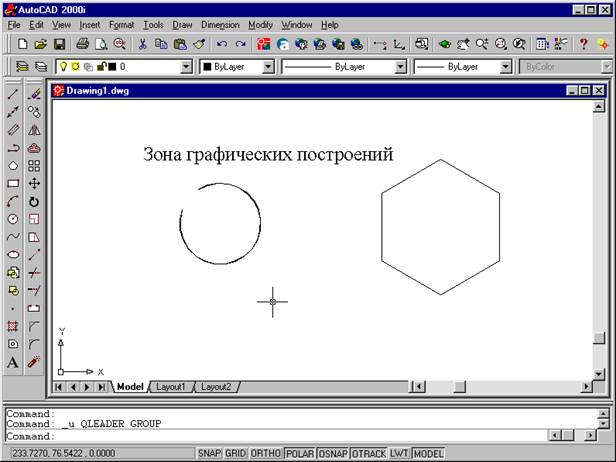This screenshot has height=462, width=616.
Task: Click the Move tool icon
Action: point(35,183)
